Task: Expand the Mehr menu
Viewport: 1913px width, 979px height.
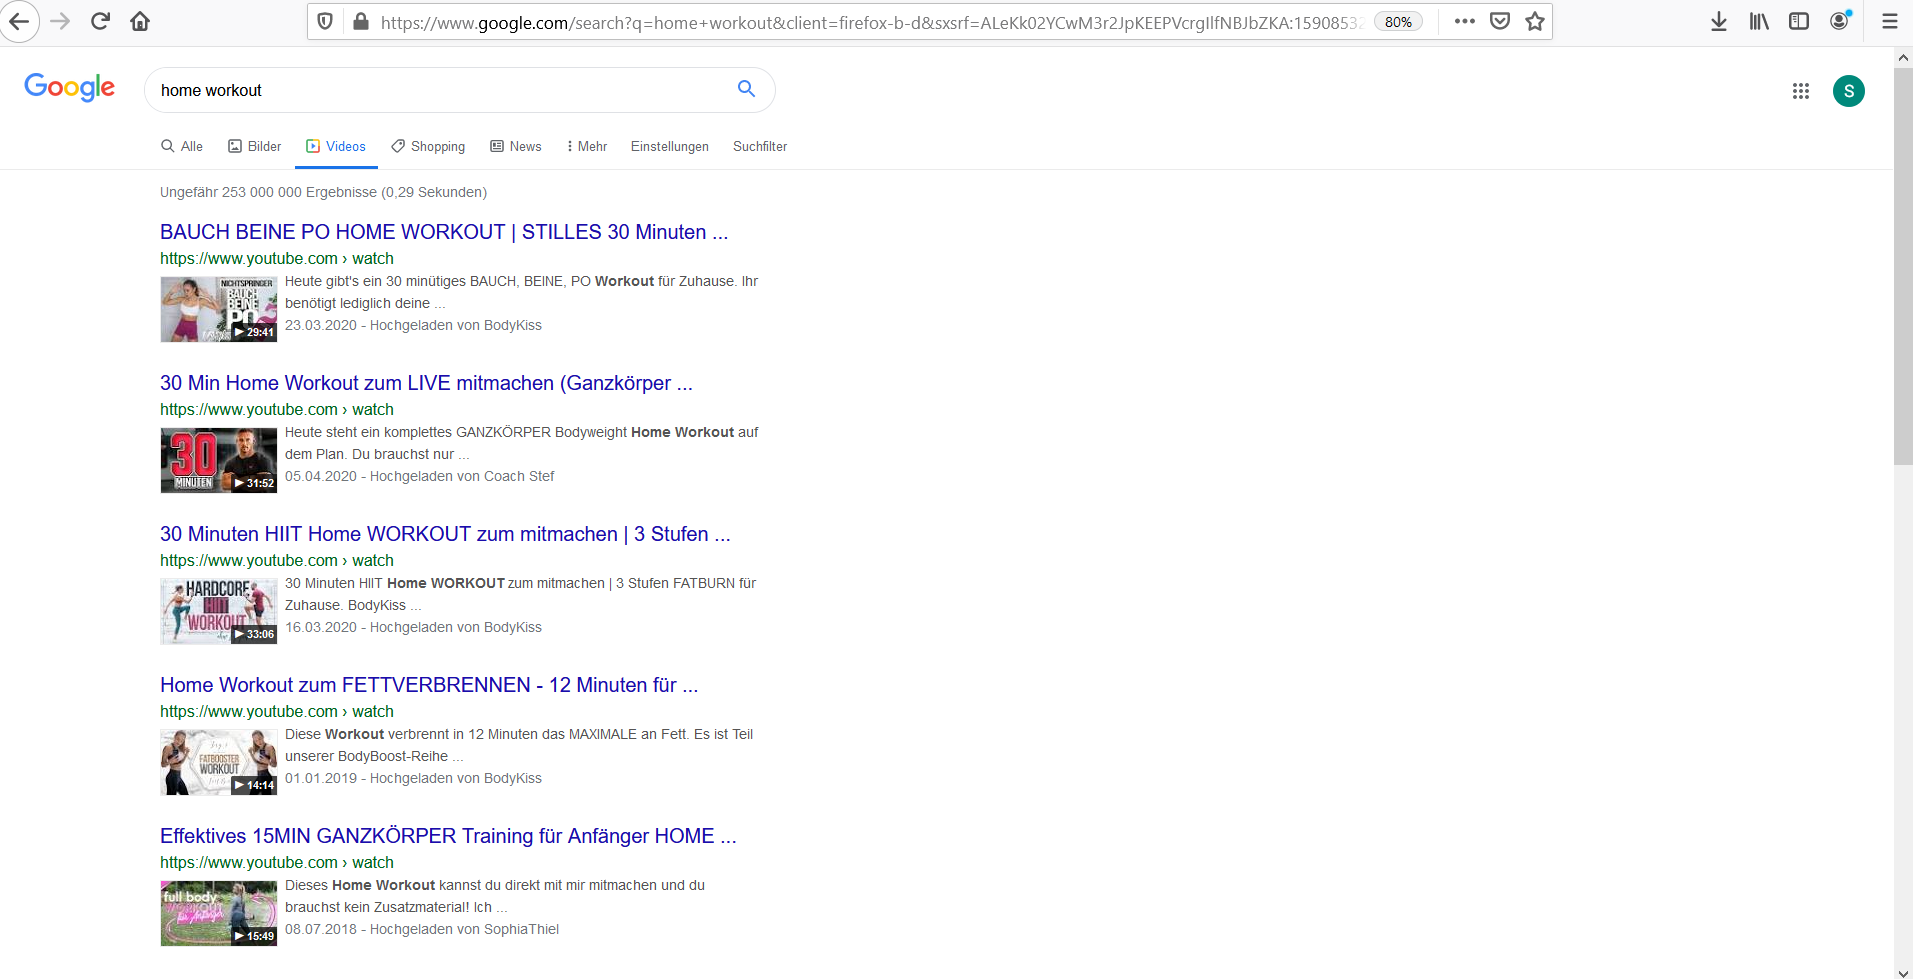Action: point(587,146)
